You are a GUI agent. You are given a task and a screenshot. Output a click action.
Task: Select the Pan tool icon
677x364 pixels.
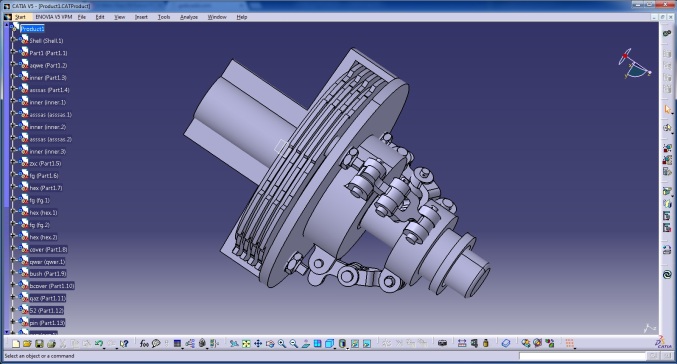(x=258, y=344)
